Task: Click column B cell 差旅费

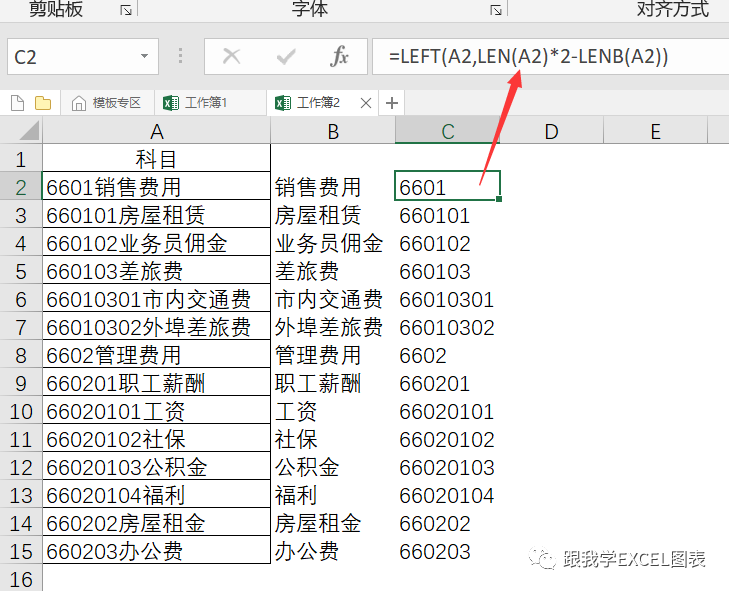Action: click(333, 270)
